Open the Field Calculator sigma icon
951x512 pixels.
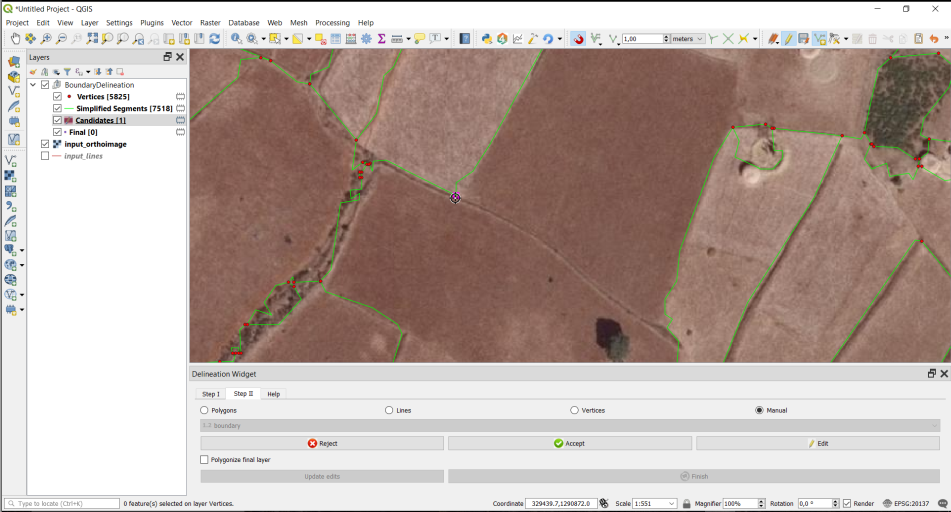pos(381,39)
